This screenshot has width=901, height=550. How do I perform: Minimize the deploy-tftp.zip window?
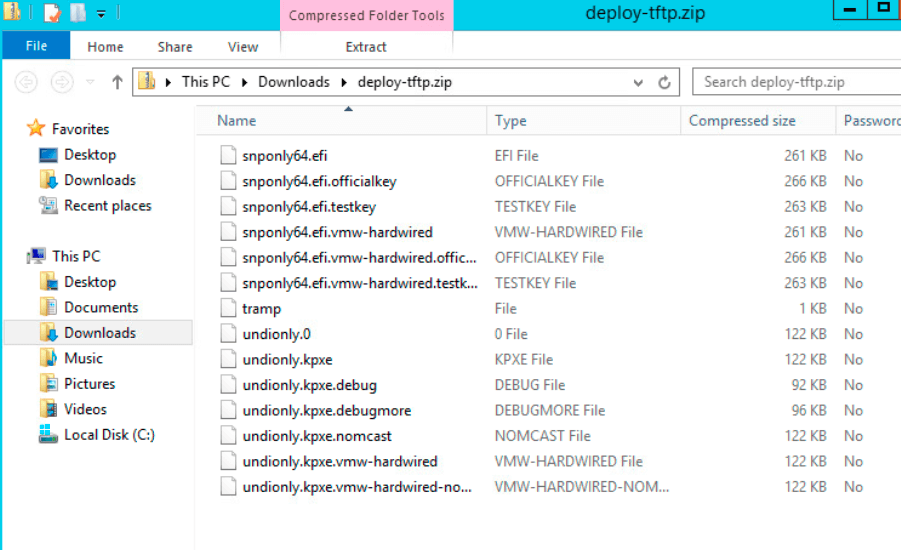click(x=850, y=10)
